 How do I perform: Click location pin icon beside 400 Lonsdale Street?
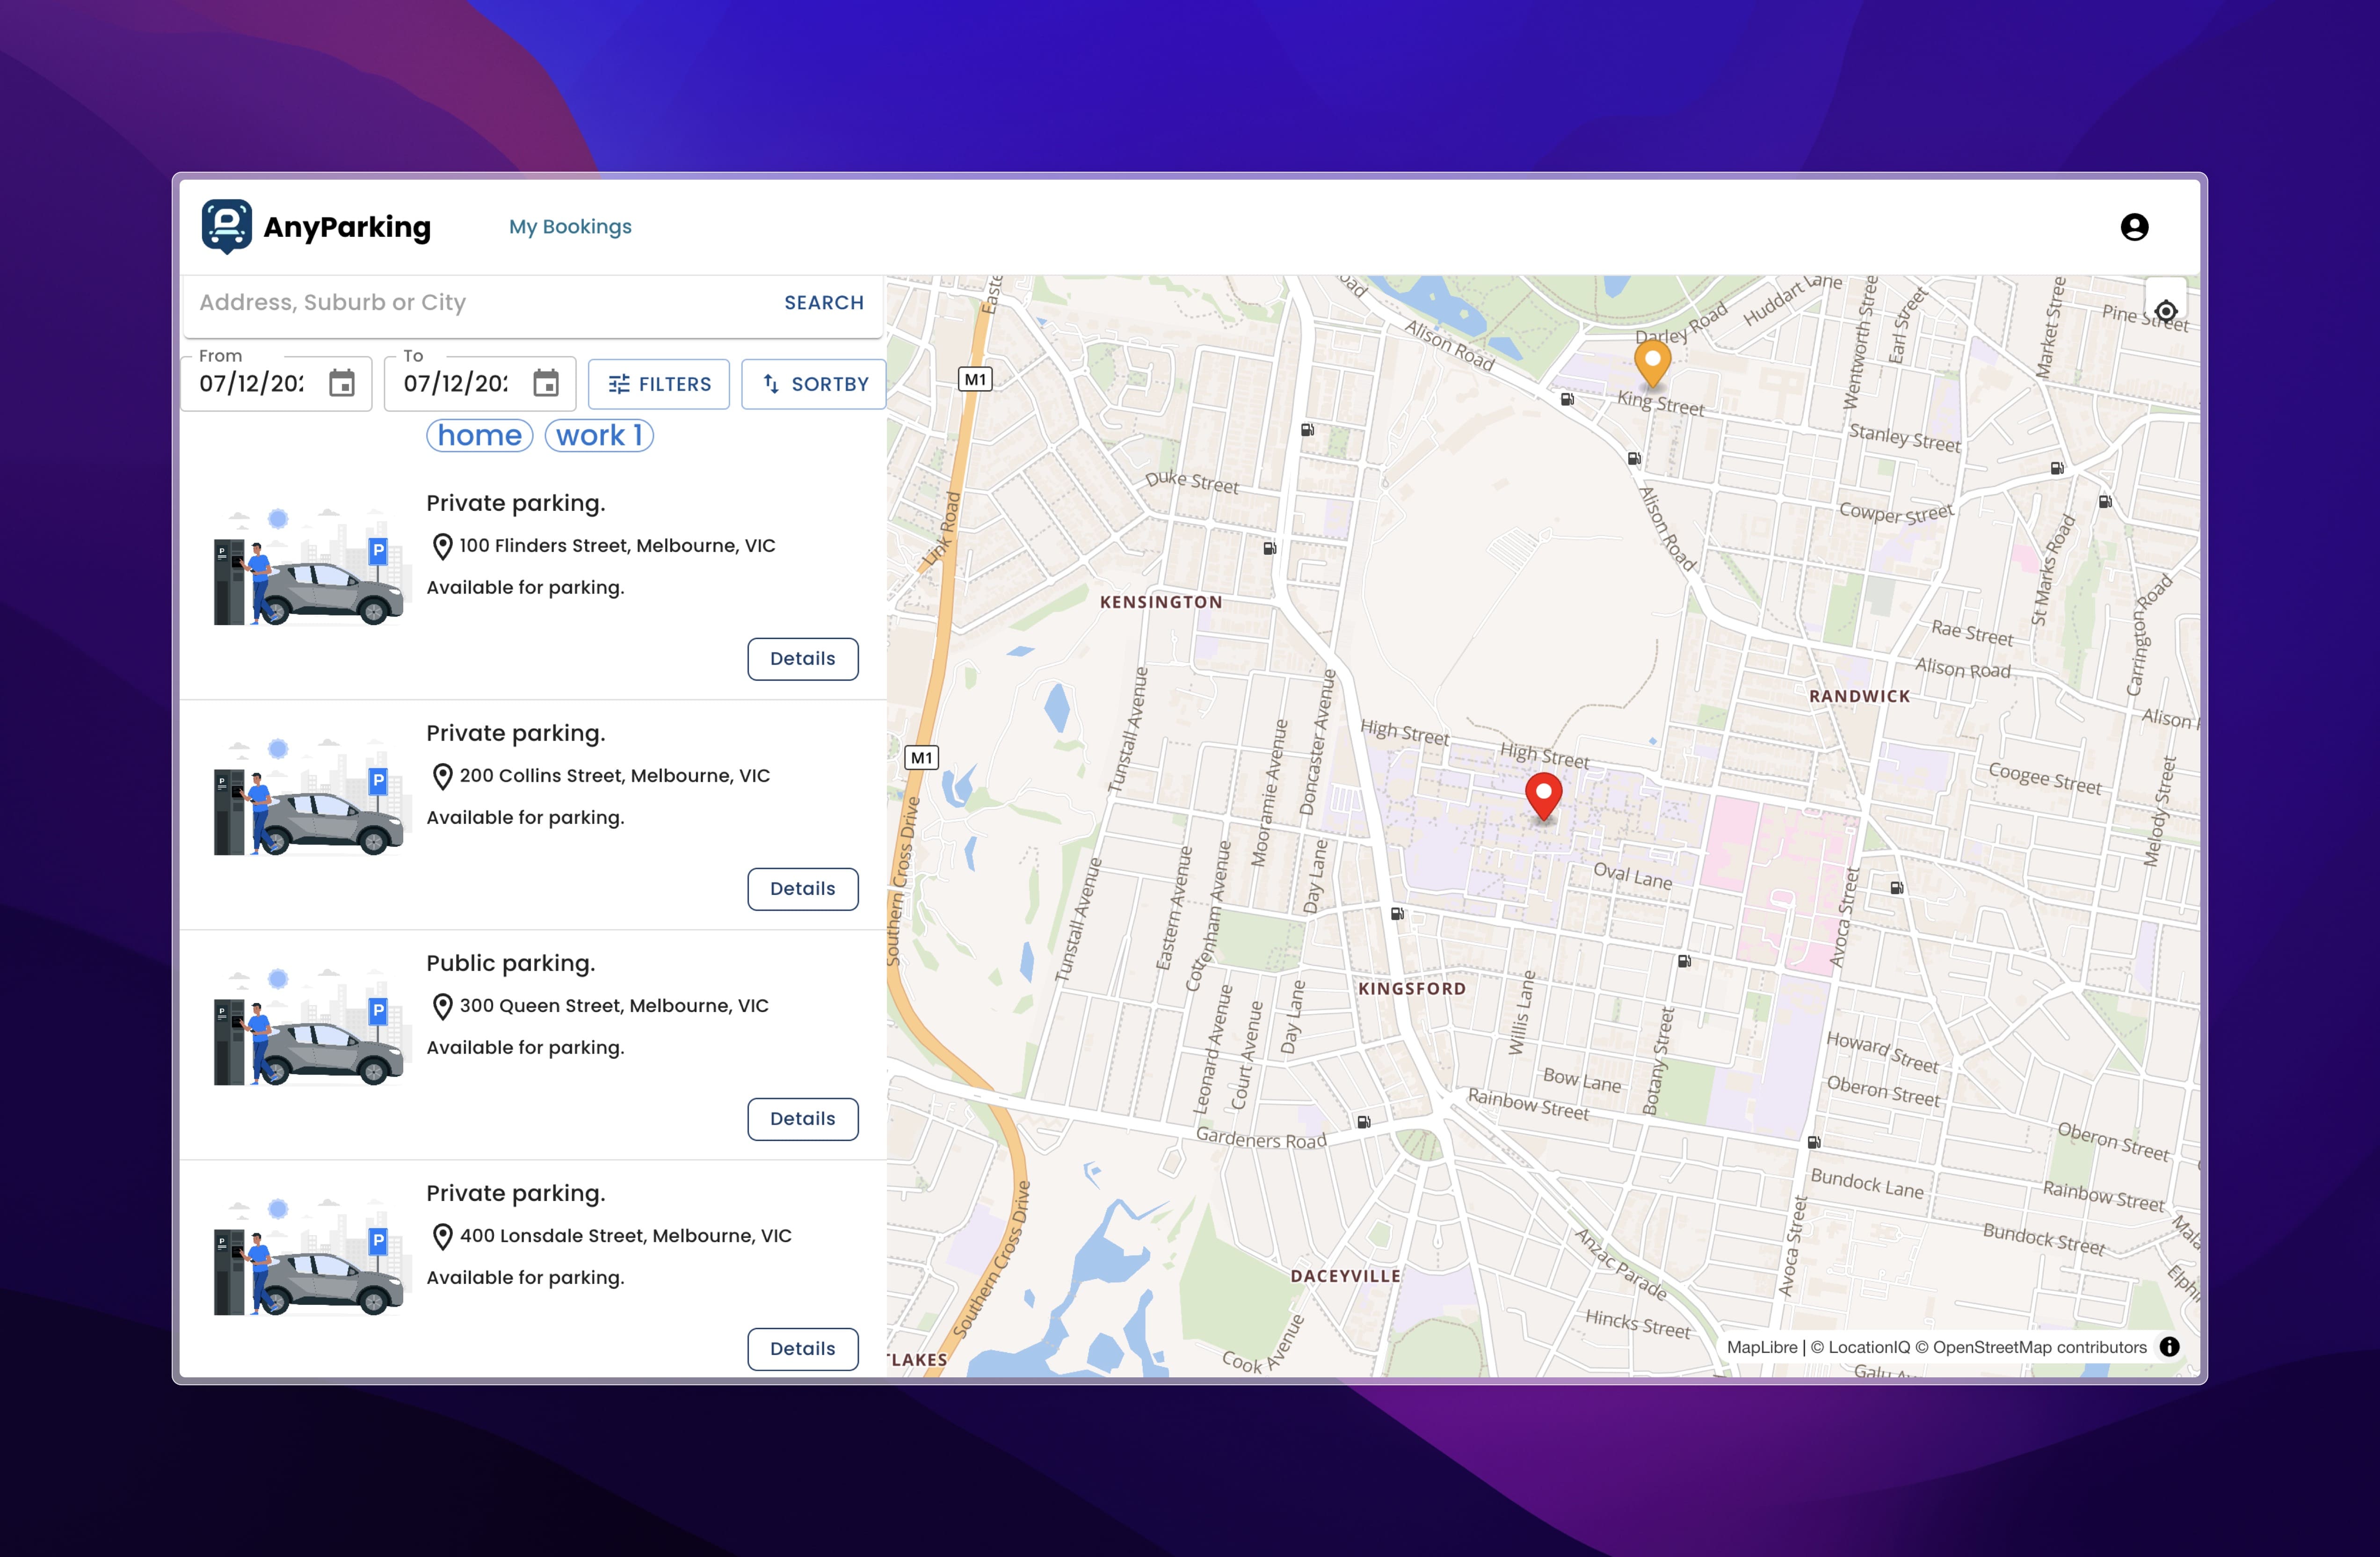(x=442, y=1236)
